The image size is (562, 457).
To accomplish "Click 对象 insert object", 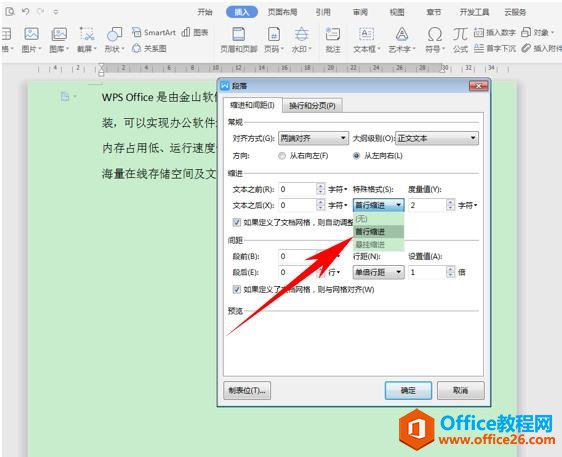I will click(538, 32).
